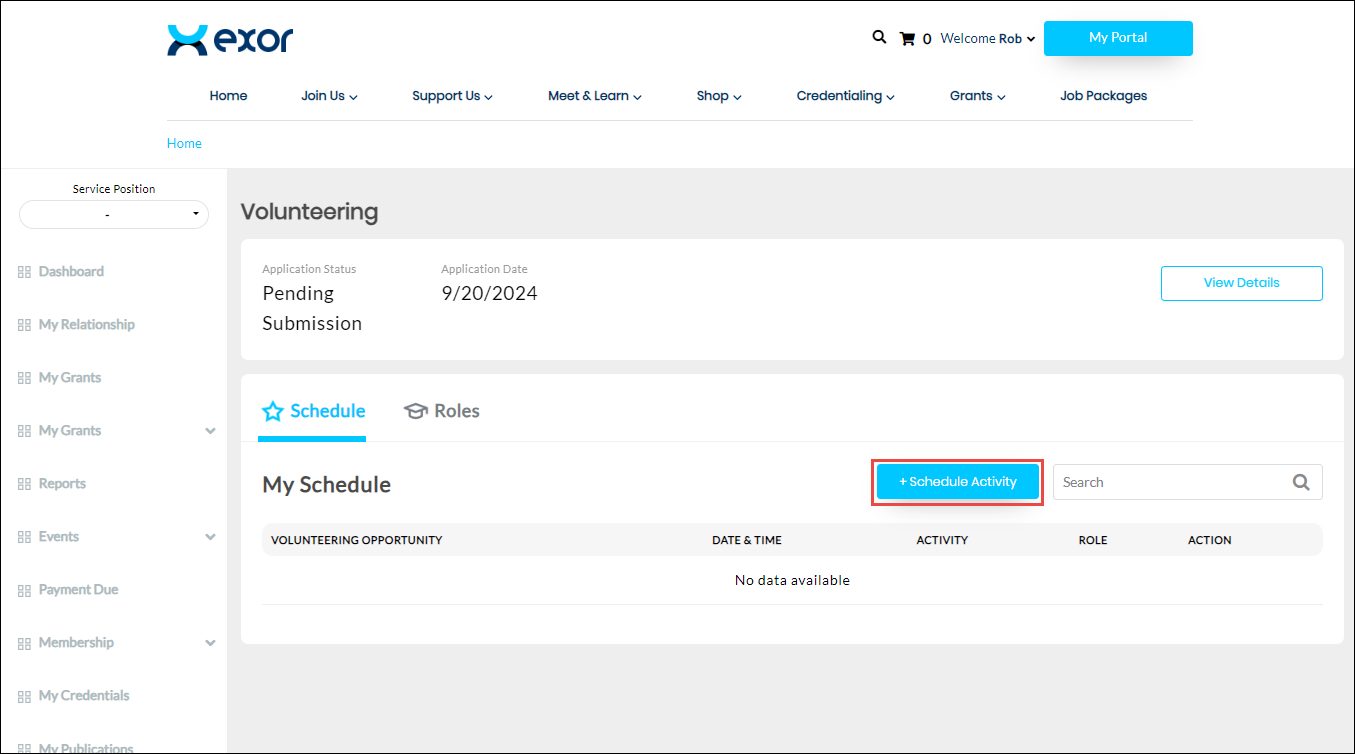Click the magnifier icon in schedule search
Image resolution: width=1355 pixels, height=754 pixels.
(1301, 482)
